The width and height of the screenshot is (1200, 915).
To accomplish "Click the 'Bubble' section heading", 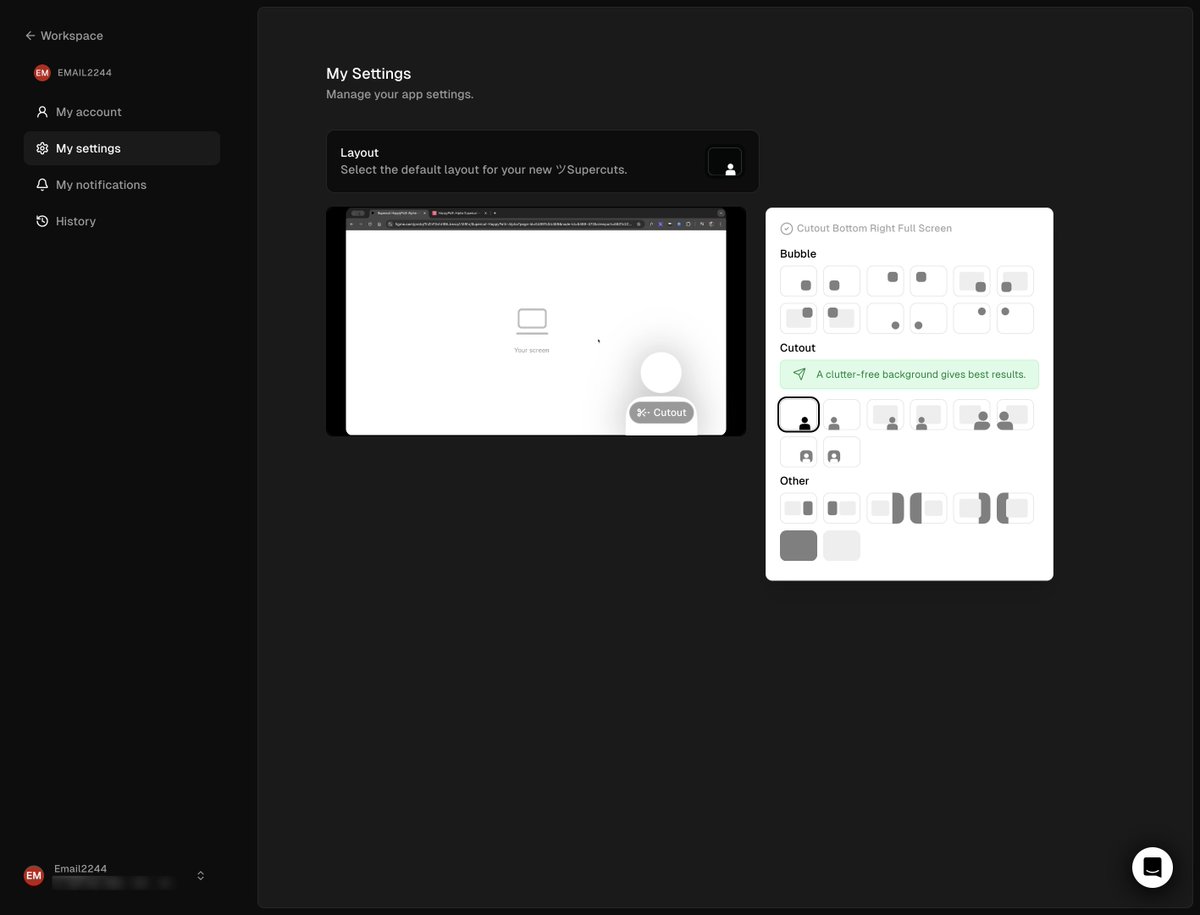I will (798, 254).
